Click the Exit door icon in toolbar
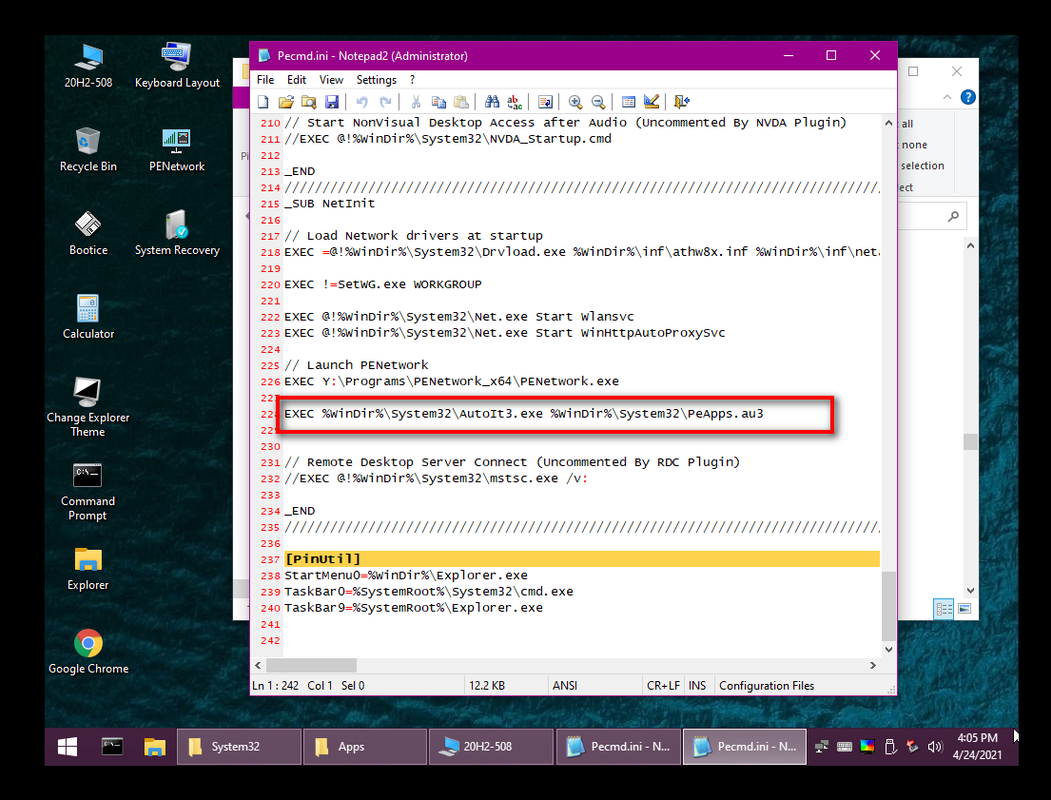 682,102
